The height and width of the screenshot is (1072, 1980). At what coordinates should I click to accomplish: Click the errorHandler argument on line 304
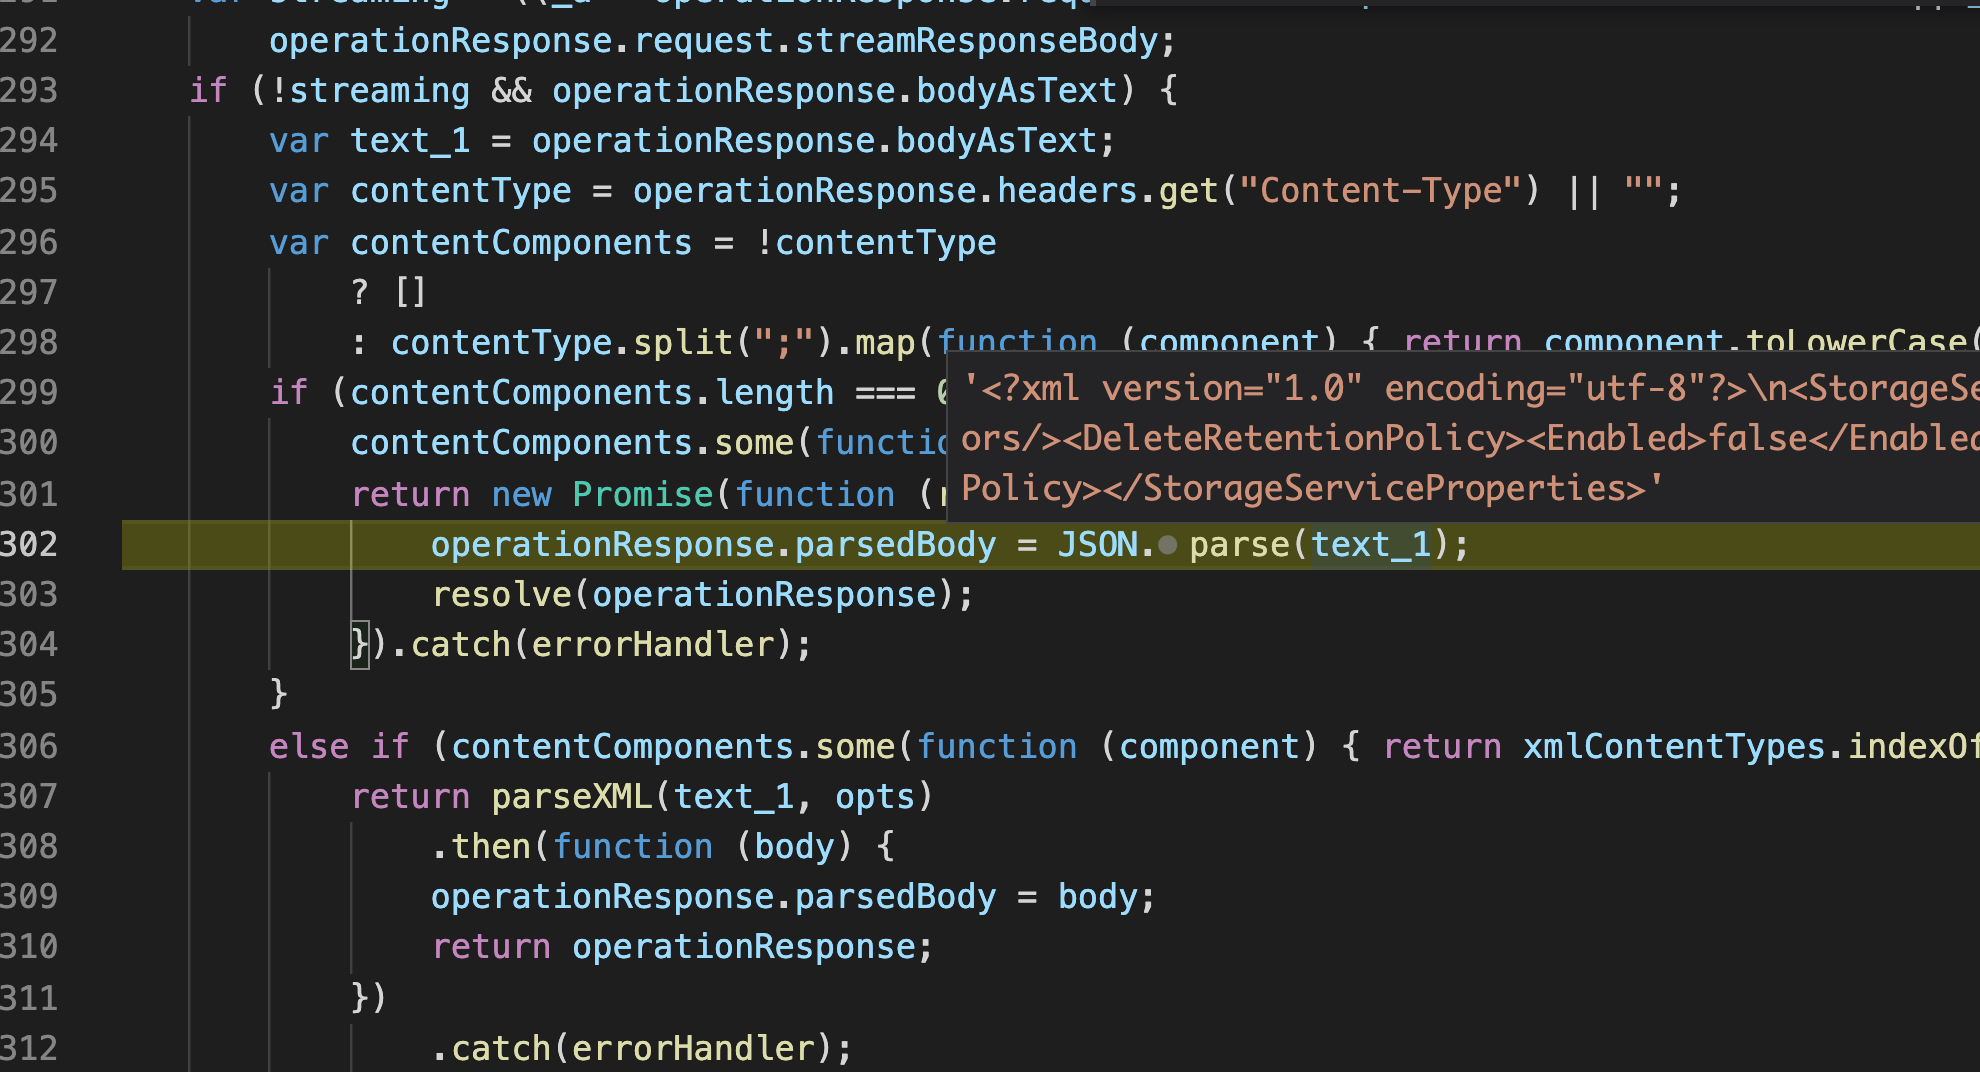[655, 644]
